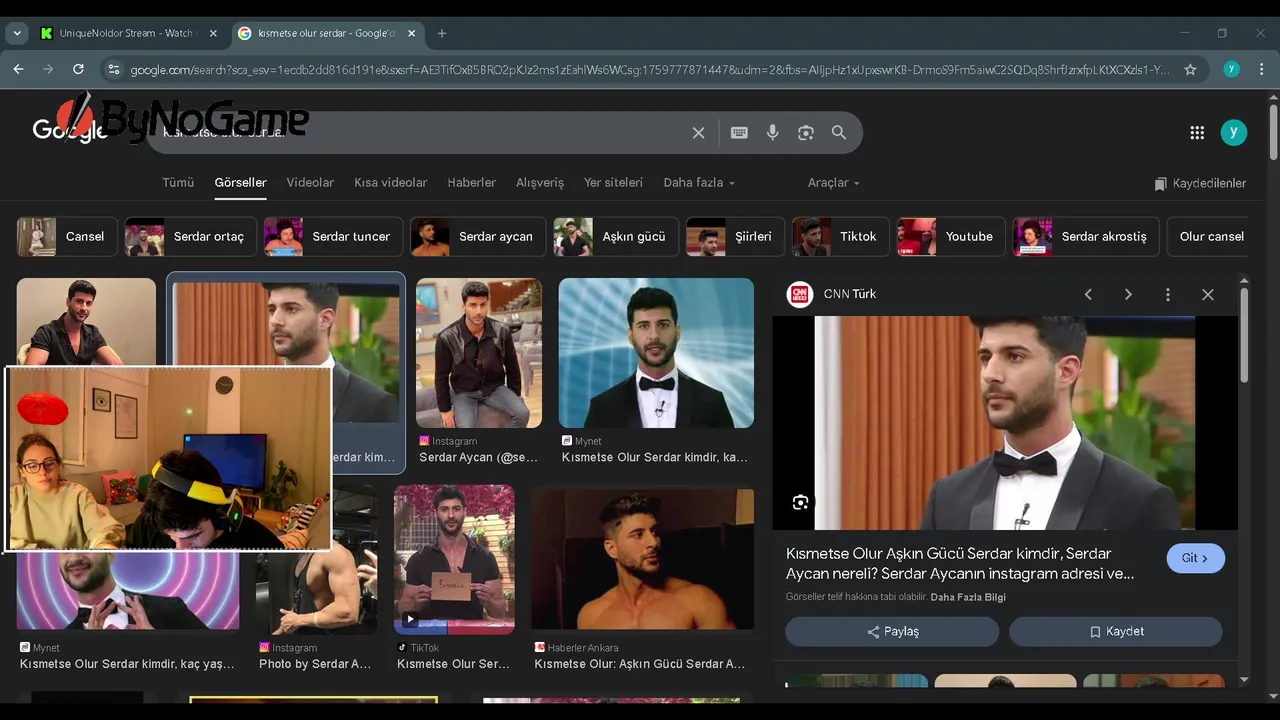This screenshot has width=1280, height=720.
Task: Filter by the Serdar ortaç chip
Action: 191,237
